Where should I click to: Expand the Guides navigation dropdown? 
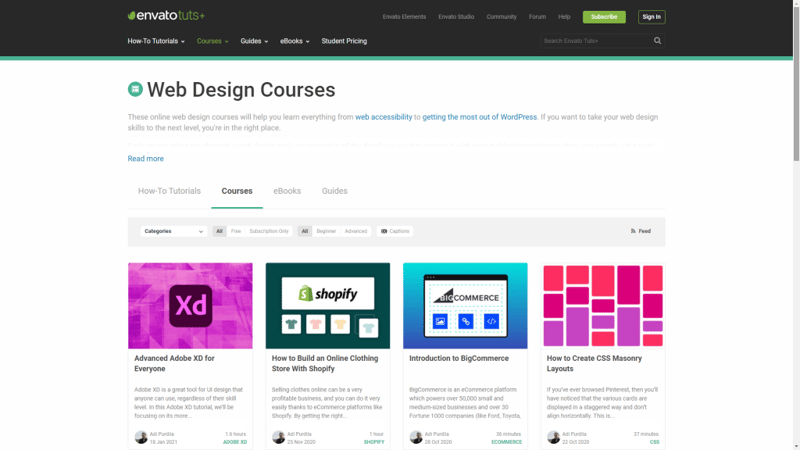pos(254,41)
